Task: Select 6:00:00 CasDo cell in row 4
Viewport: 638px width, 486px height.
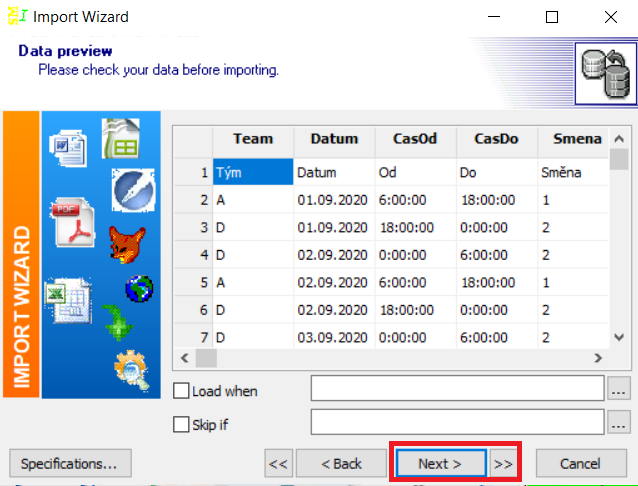Action: tap(497, 255)
